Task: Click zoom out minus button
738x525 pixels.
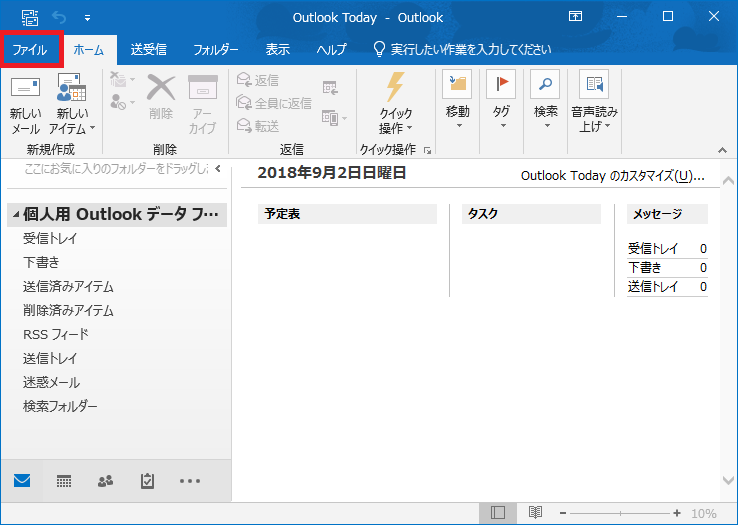Action: [563, 513]
